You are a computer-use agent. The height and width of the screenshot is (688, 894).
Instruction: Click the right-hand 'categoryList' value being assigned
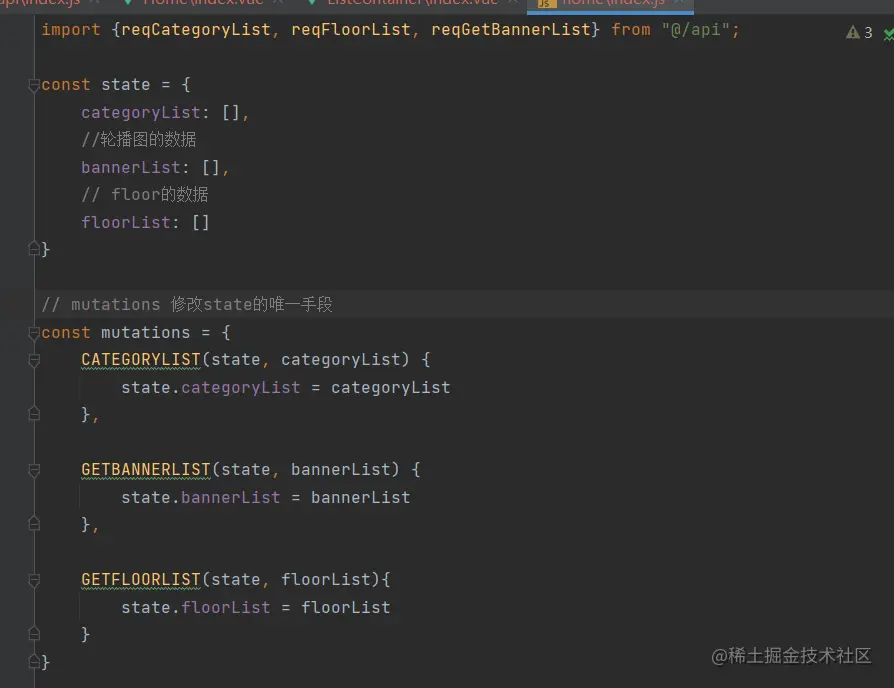(391, 388)
